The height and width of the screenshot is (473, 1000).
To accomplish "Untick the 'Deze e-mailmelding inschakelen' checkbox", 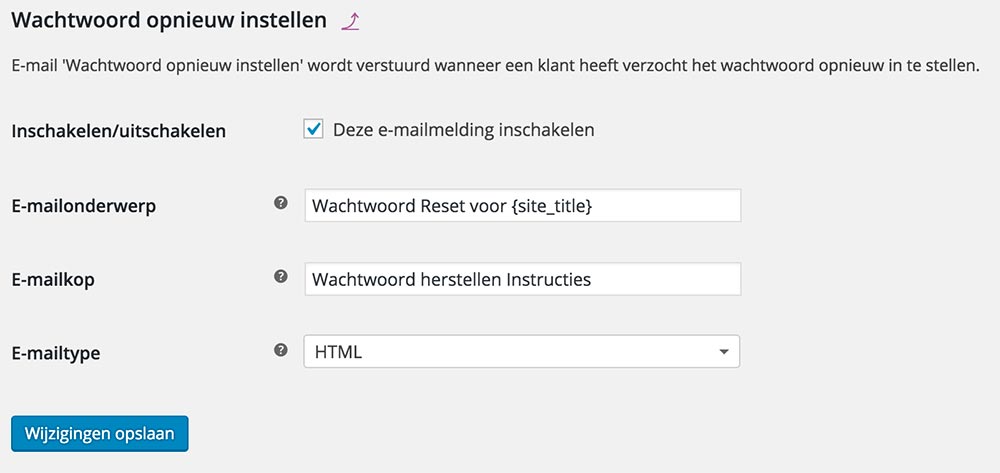I will pos(314,130).
